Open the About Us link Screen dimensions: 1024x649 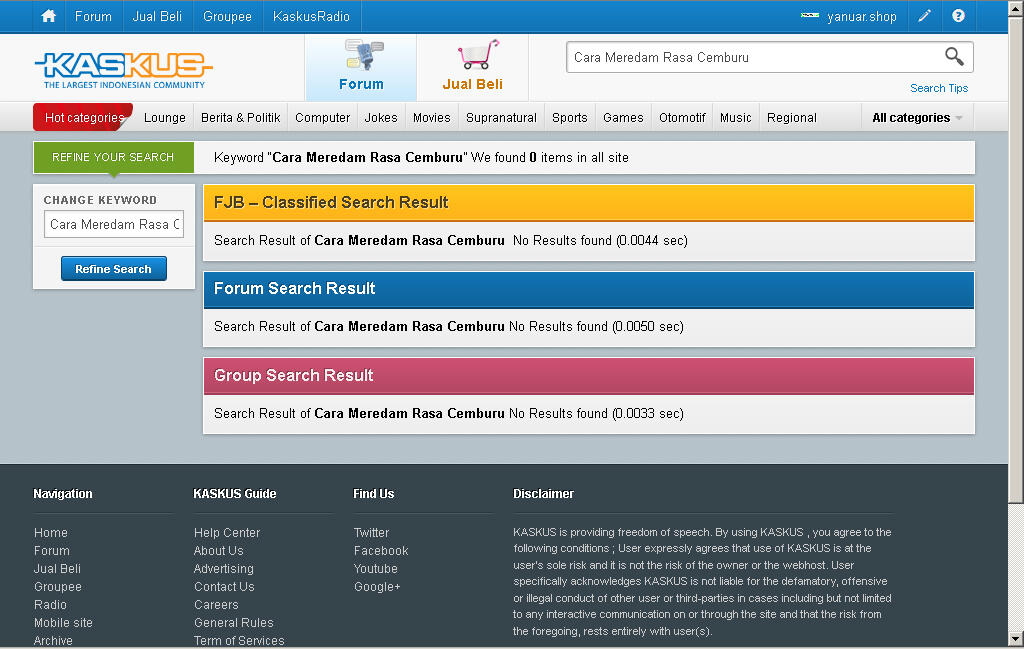(x=219, y=551)
